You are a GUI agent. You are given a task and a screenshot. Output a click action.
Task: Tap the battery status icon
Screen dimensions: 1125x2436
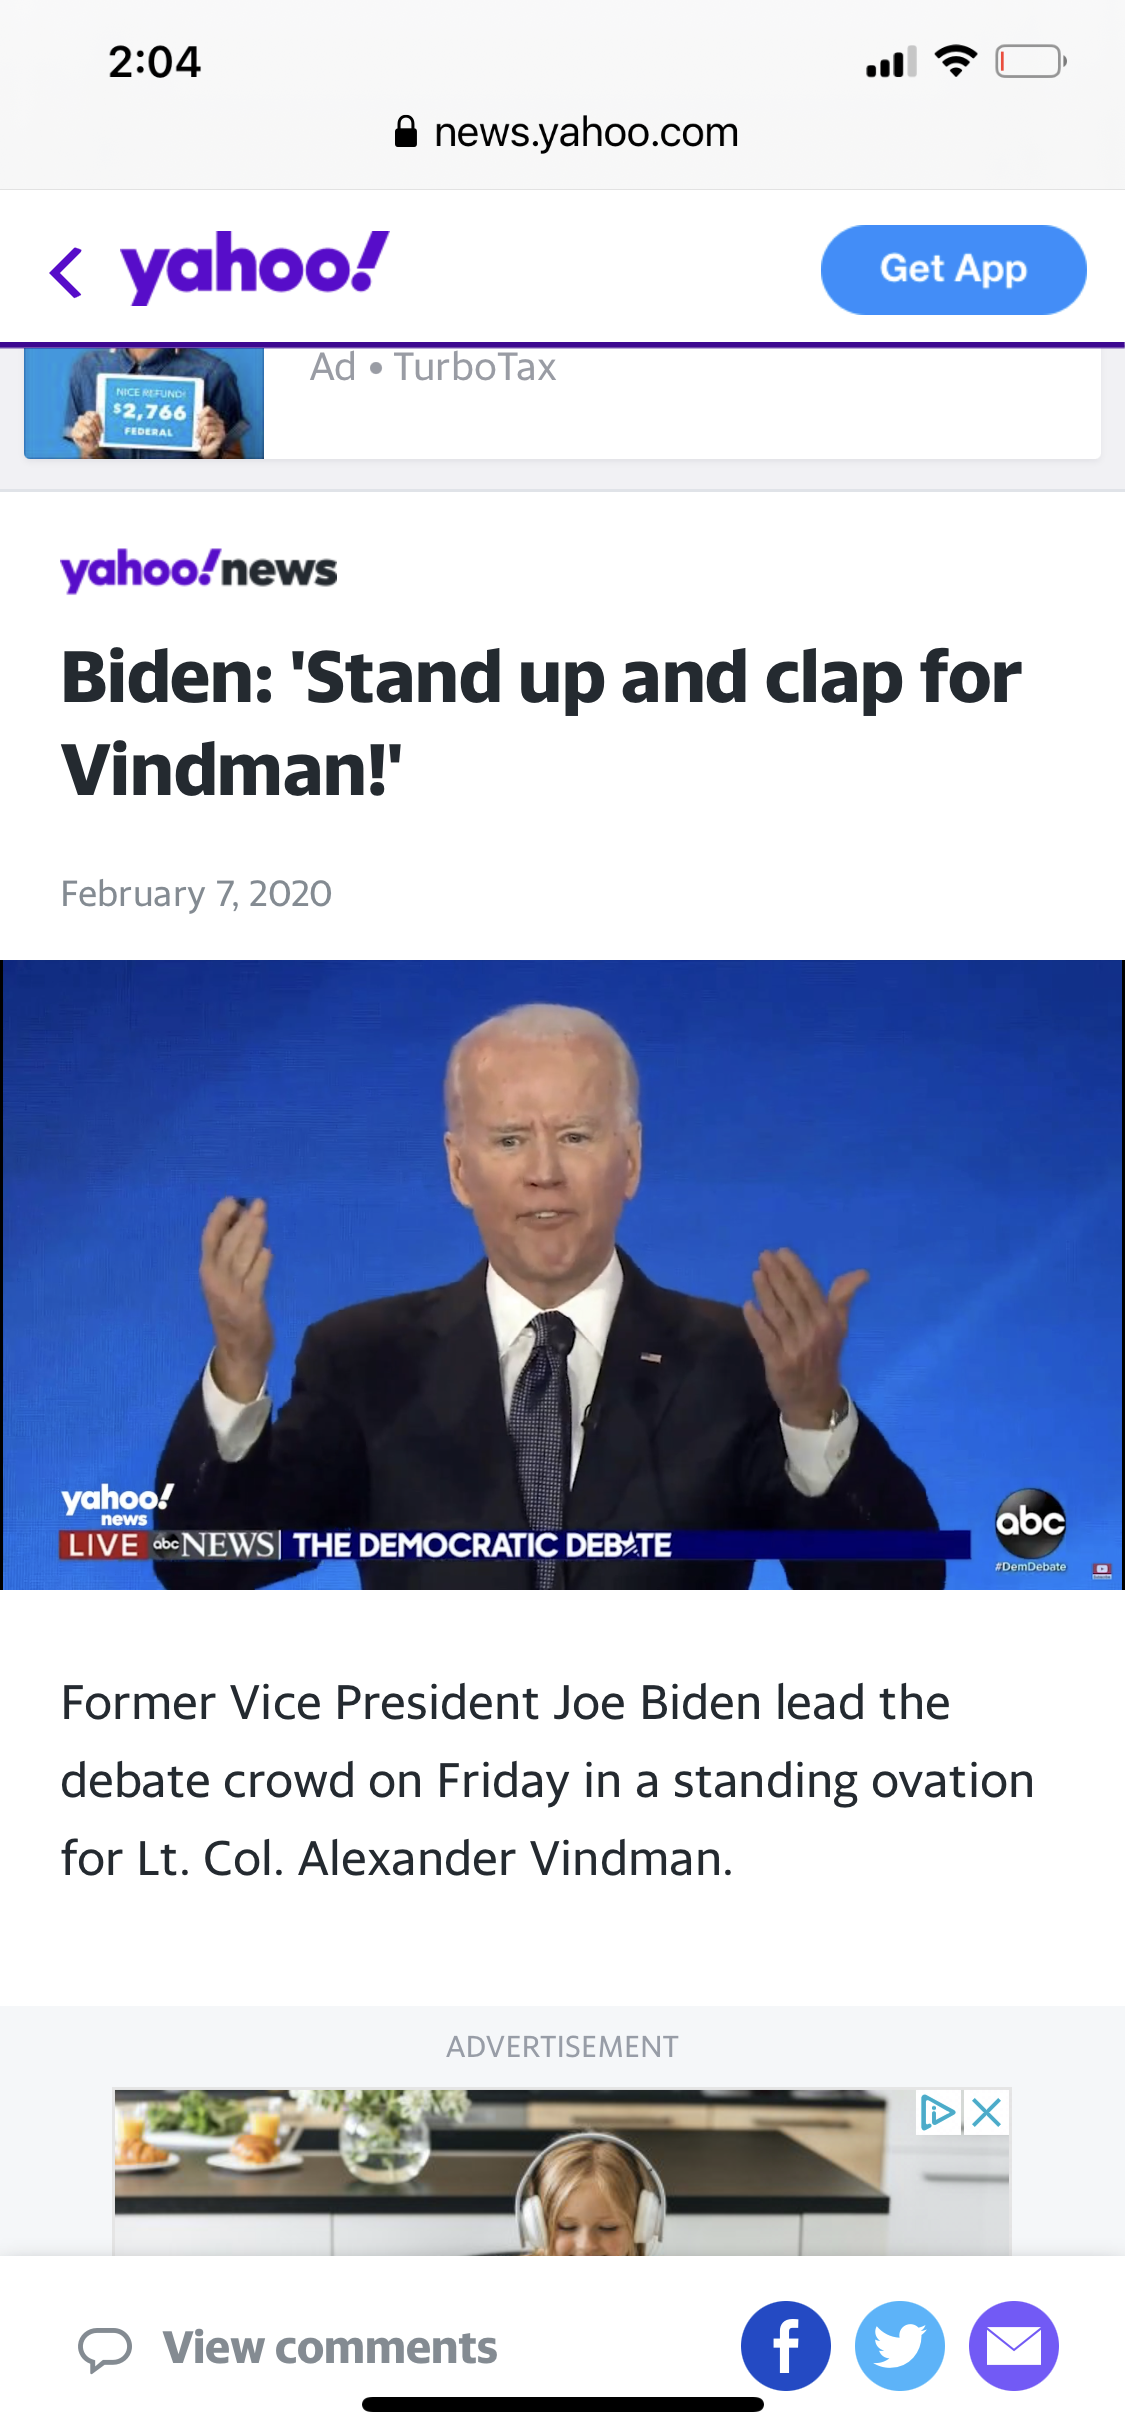click(x=1031, y=62)
